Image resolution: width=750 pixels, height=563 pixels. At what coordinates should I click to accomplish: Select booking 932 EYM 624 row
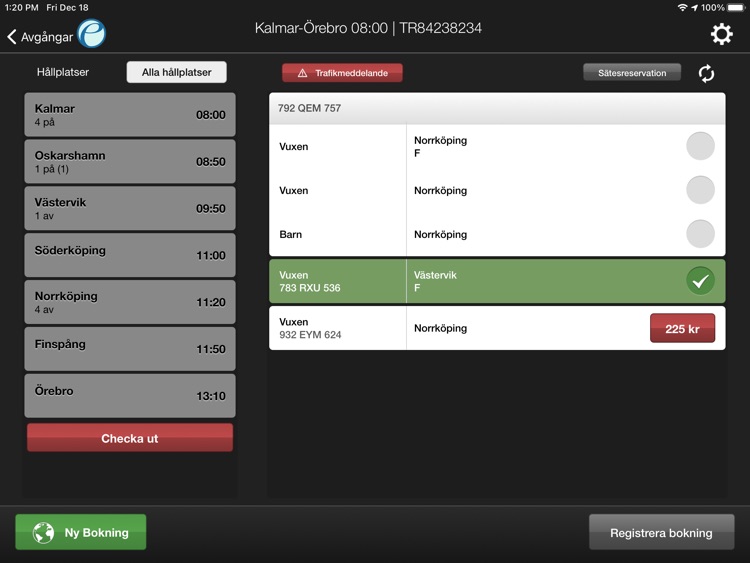(497, 328)
